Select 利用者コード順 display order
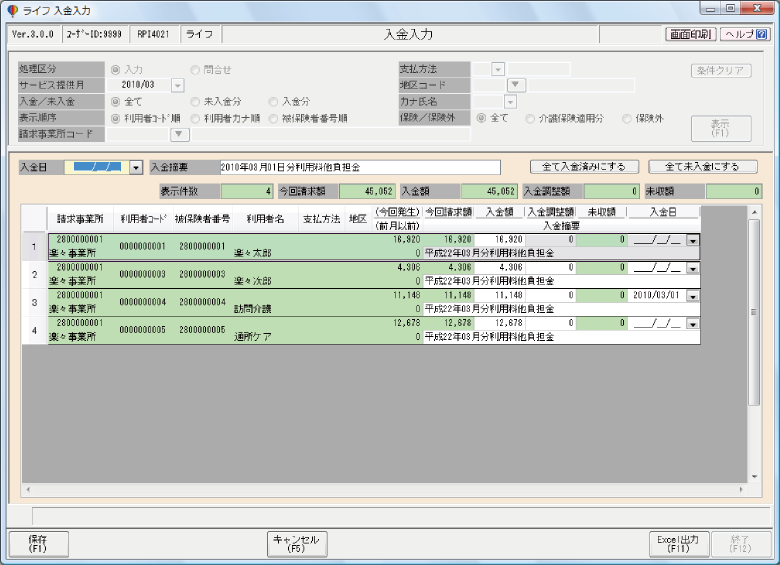This screenshot has width=780, height=565. coord(115,118)
